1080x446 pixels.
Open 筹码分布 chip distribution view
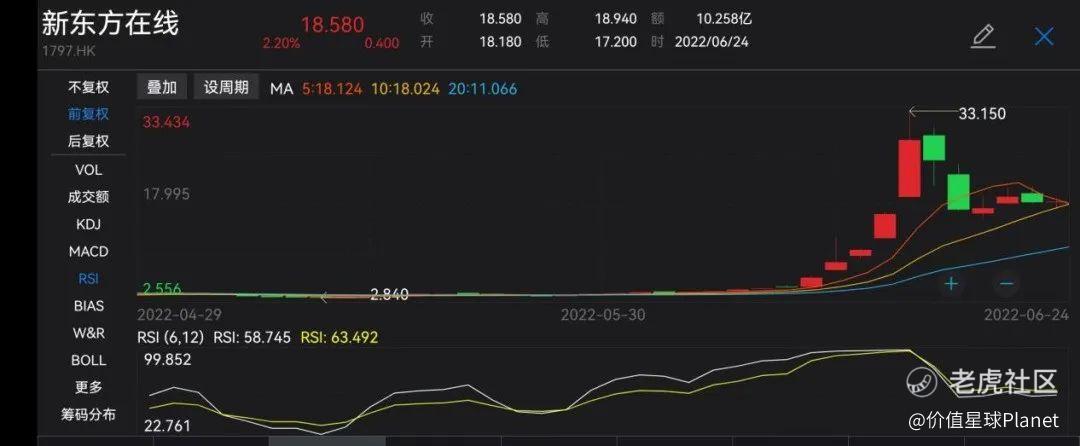coord(88,415)
